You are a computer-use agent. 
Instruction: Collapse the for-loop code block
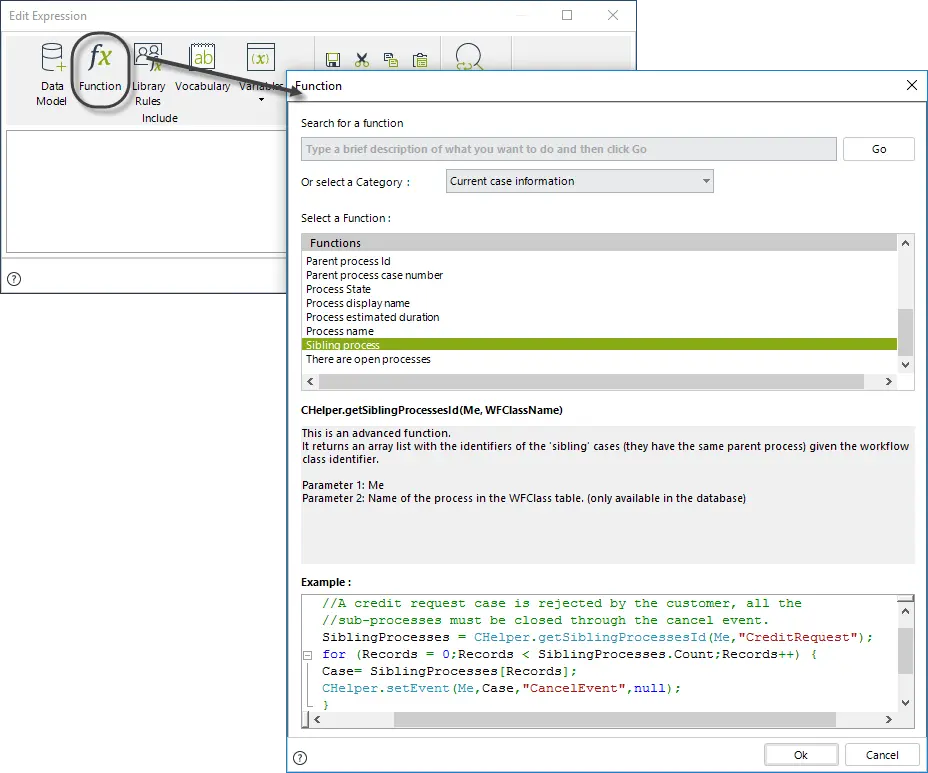pos(307,655)
